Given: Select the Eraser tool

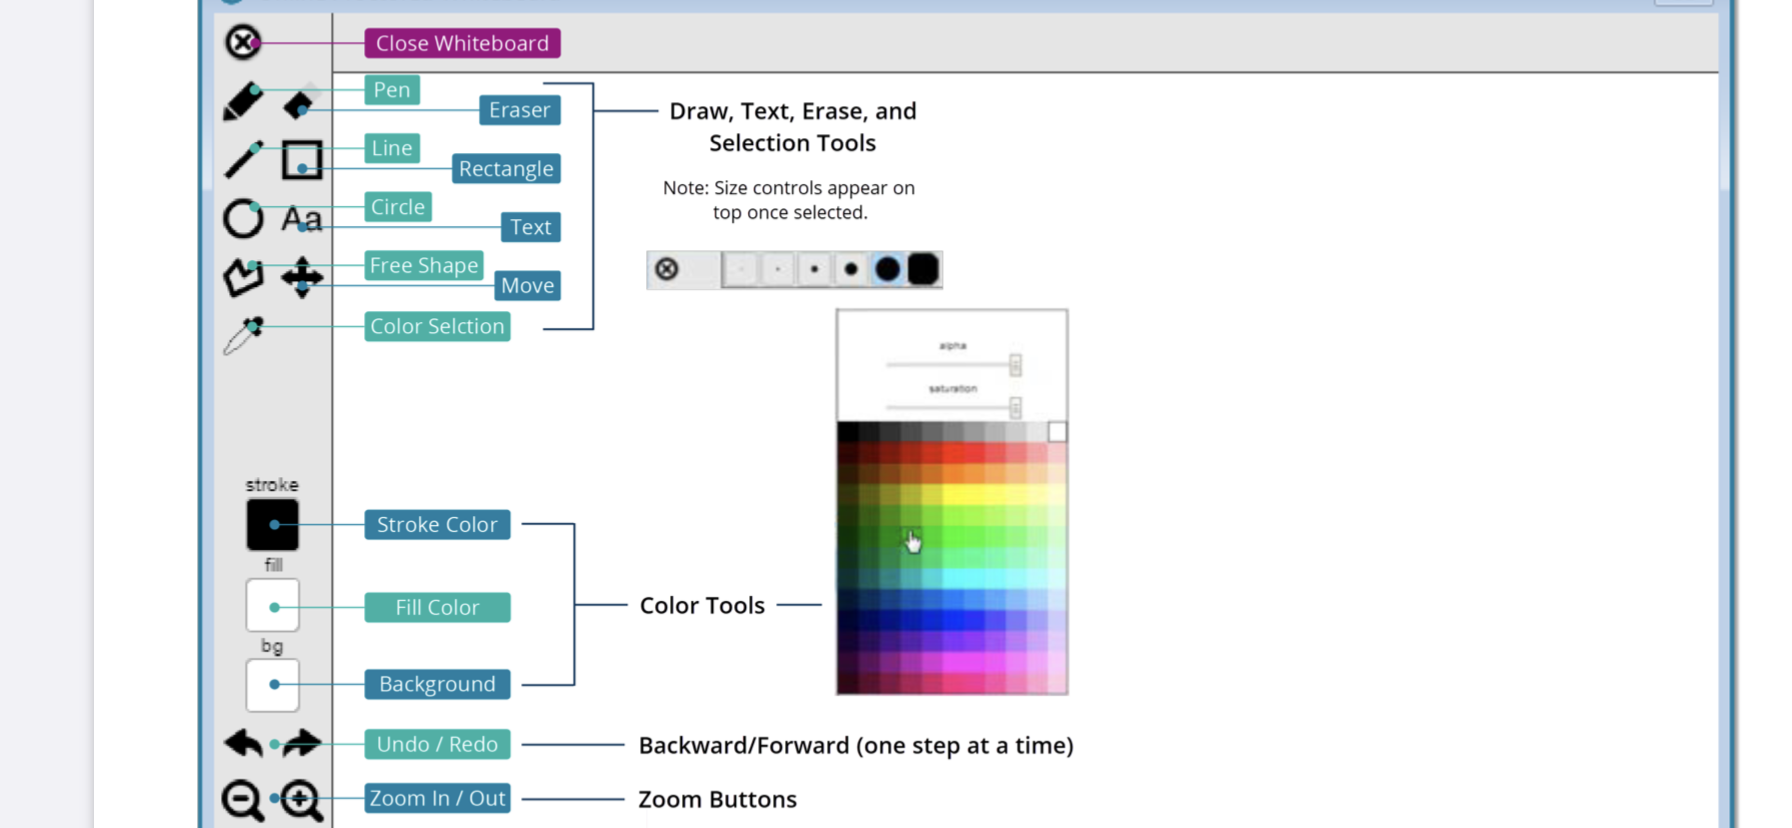Looking at the screenshot, I should [300, 103].
